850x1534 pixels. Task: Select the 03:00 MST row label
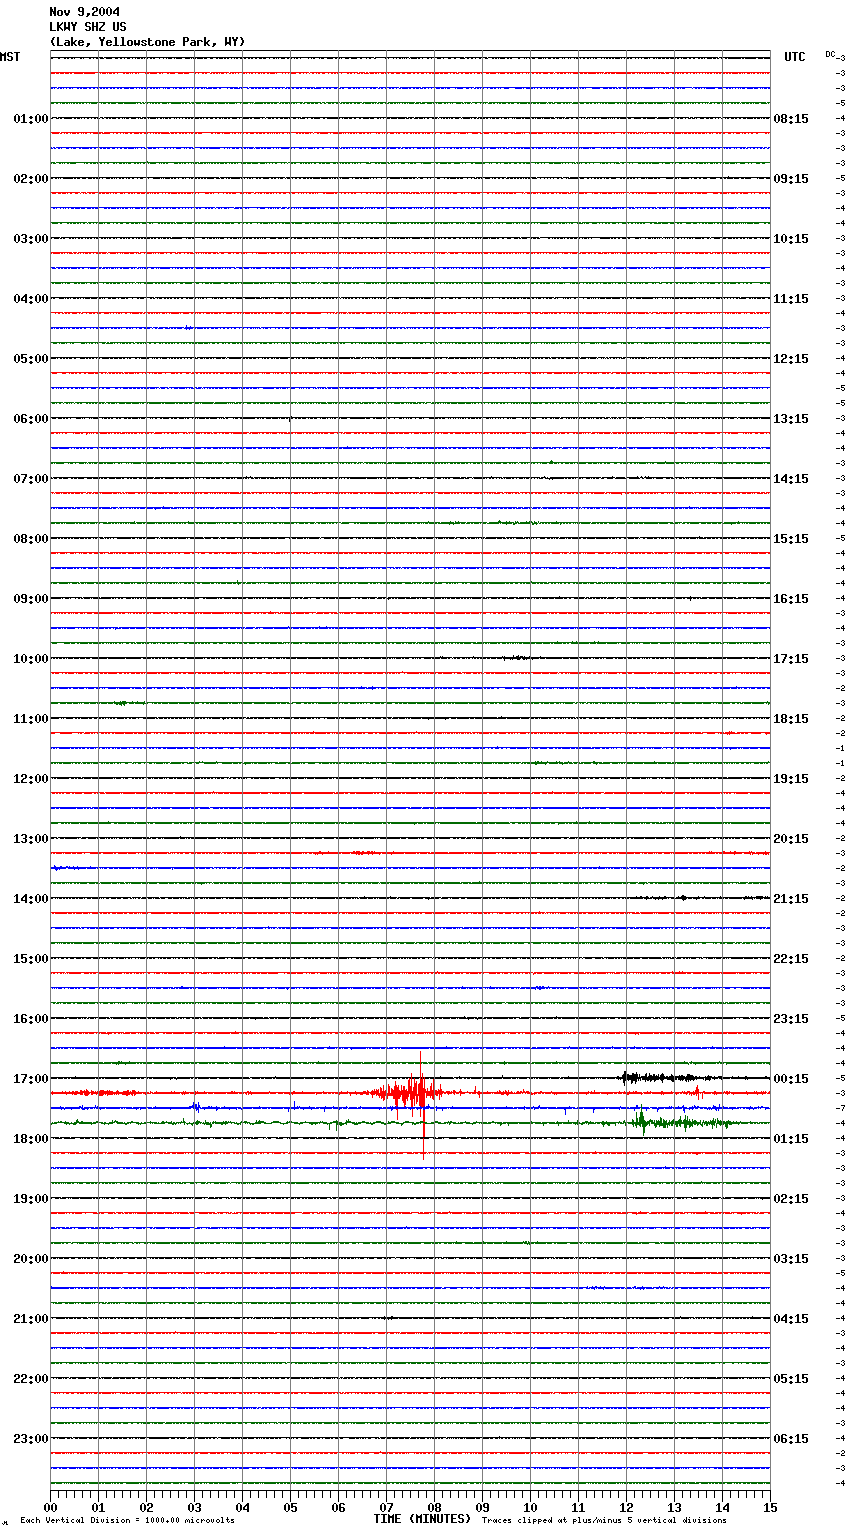point(30,239)
